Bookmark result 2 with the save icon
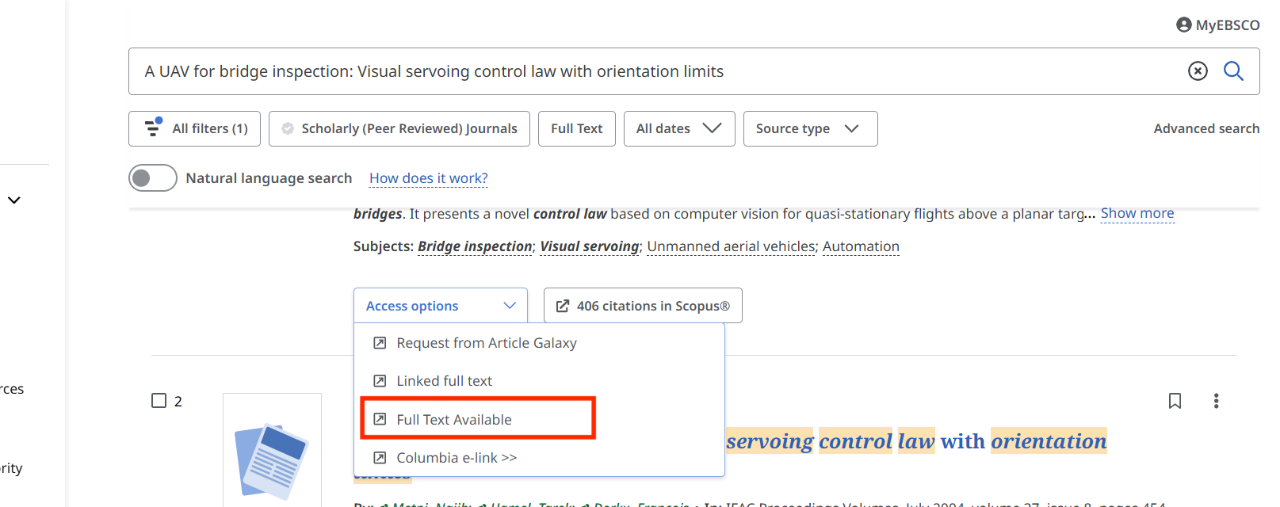Screen dimensions: 1280x507 point(1175,401)
